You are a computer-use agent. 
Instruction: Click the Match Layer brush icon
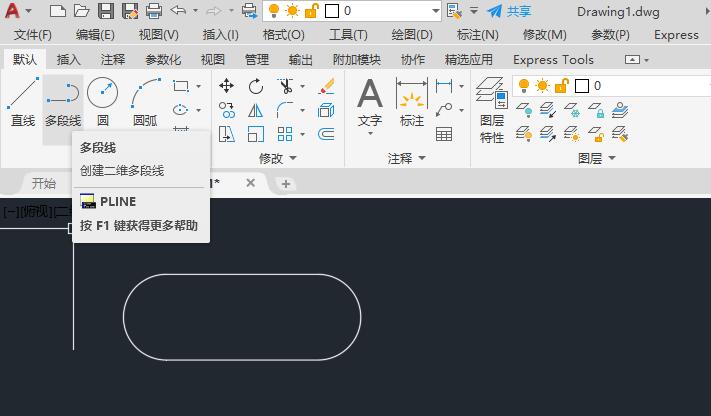pos(619,134)
